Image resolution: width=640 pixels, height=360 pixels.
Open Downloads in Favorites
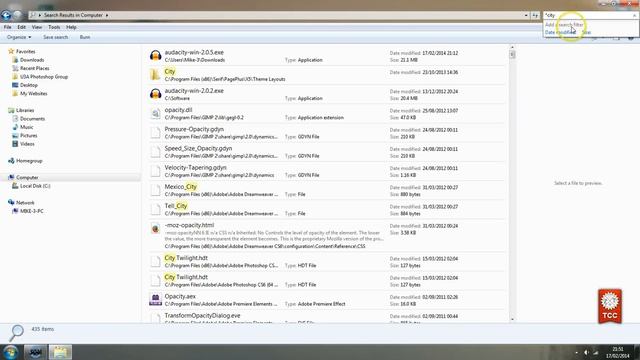[32, 60]
